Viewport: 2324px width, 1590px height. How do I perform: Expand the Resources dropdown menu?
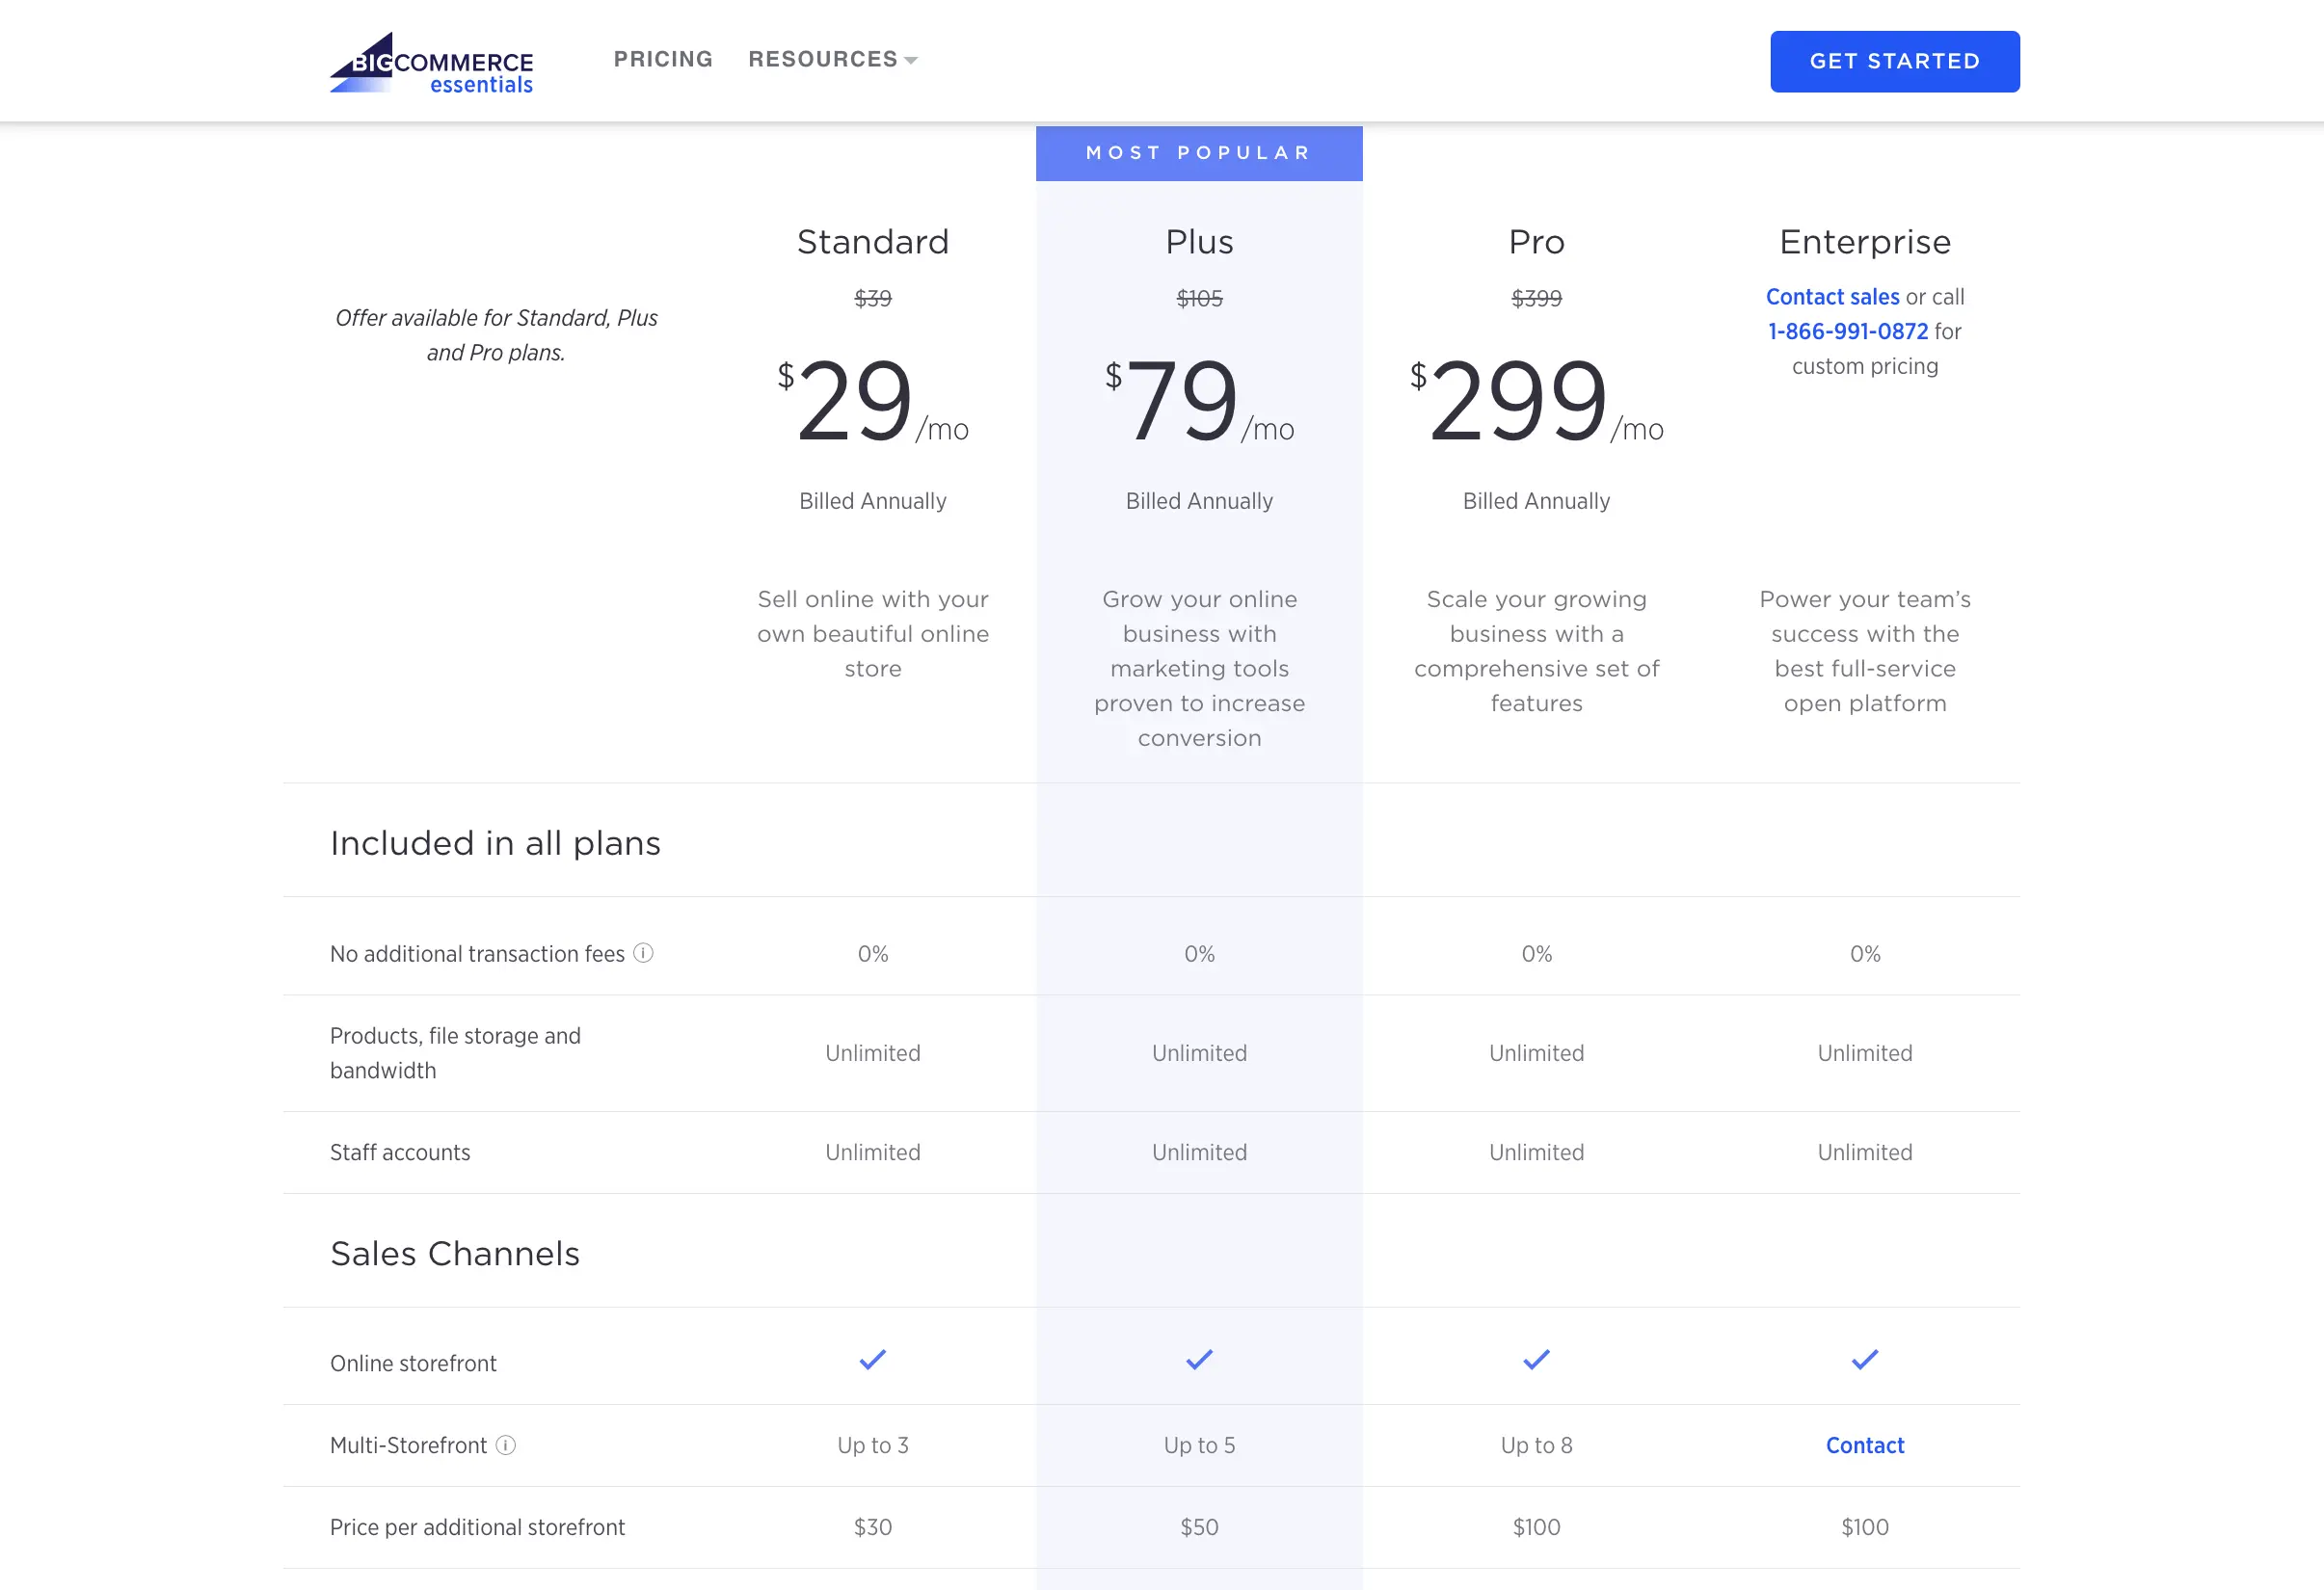[x=831, y=59]
